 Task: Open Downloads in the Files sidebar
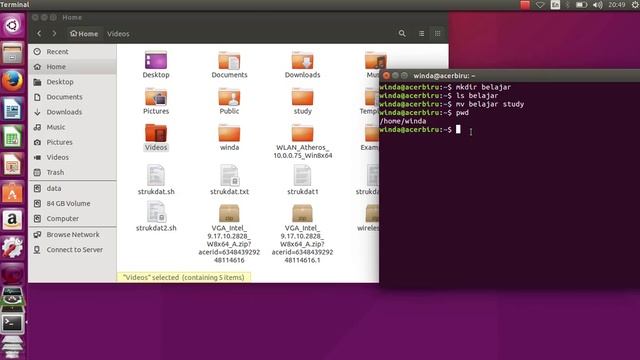pyautogui.click(x=73, y=112)
